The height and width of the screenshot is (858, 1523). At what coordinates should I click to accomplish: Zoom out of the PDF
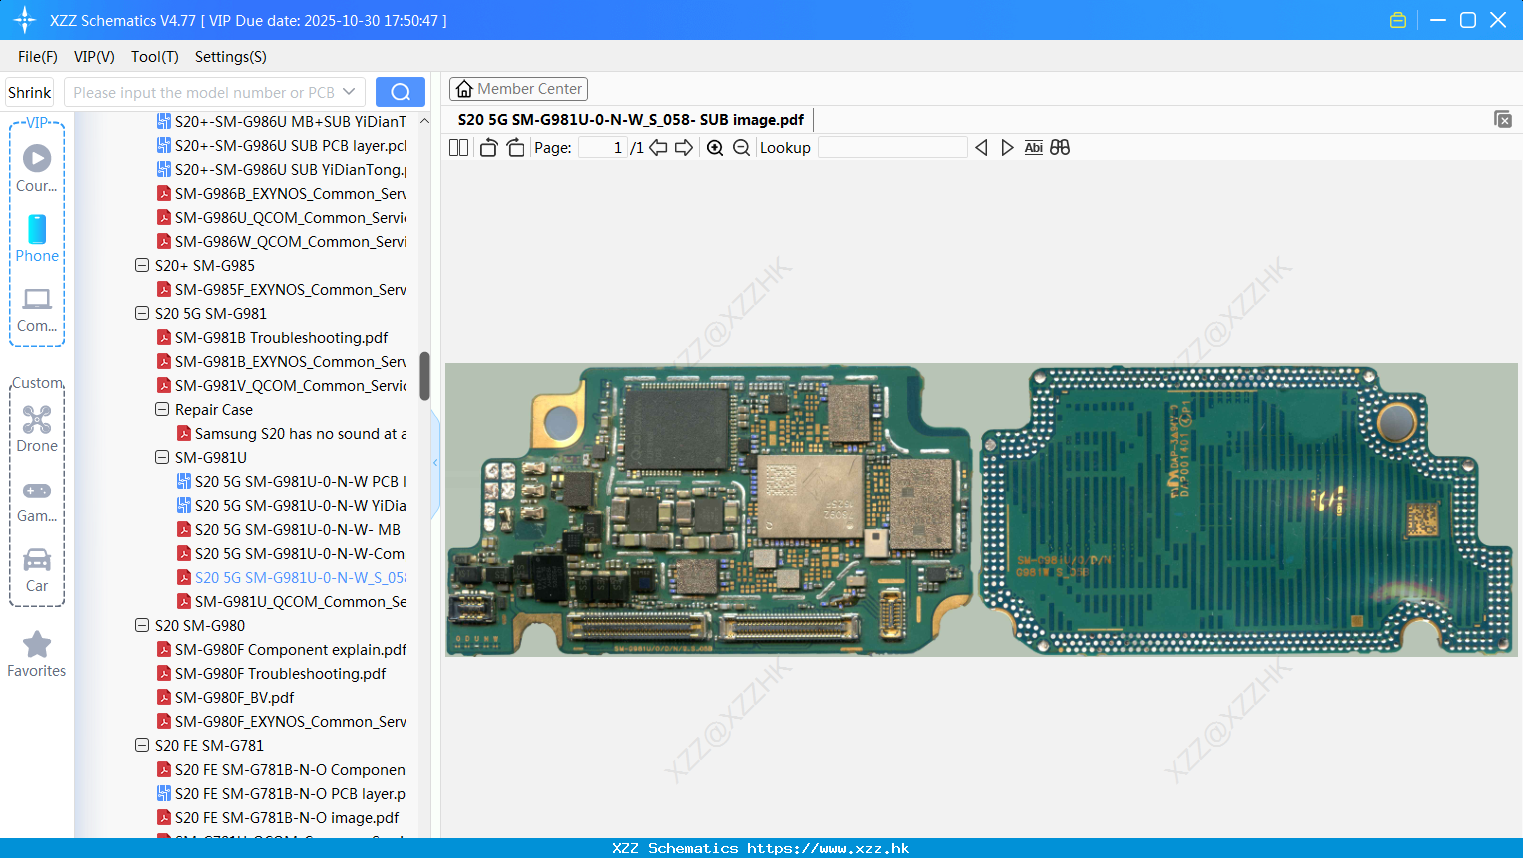click(x=741, y=148)
